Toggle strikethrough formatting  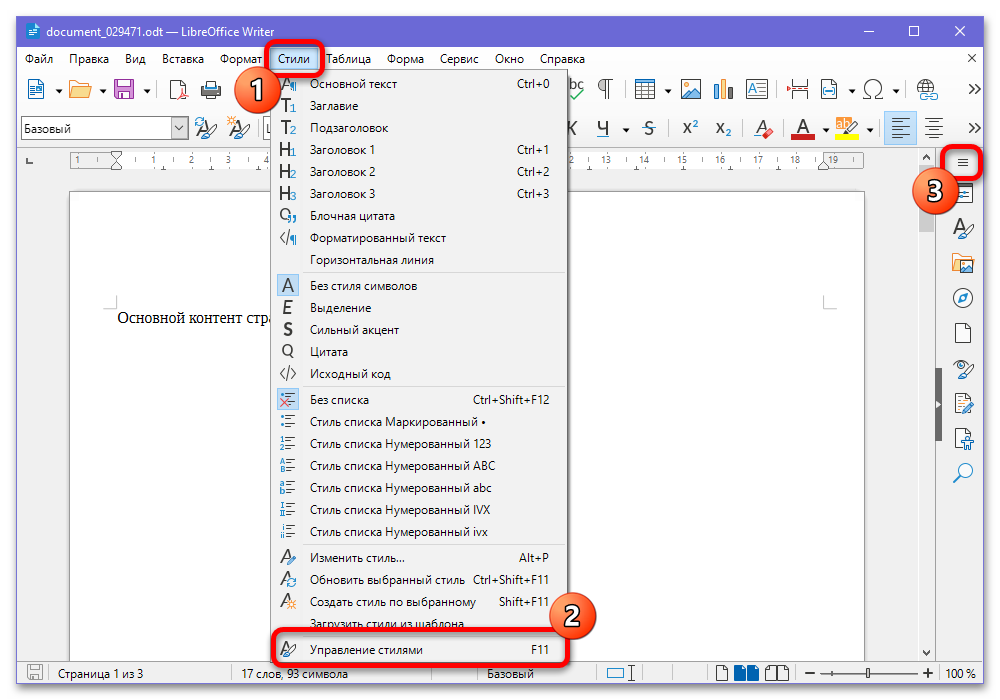pos(649,128)
